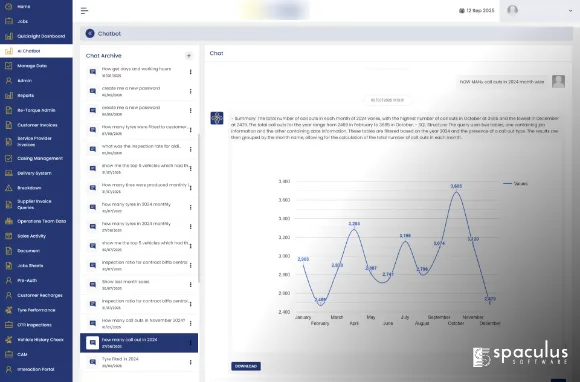Image resolution: width=580 pixels, height=382 pixels.
Task: Click the chatbot avatar icon beside response
Action: click(217, 118)
